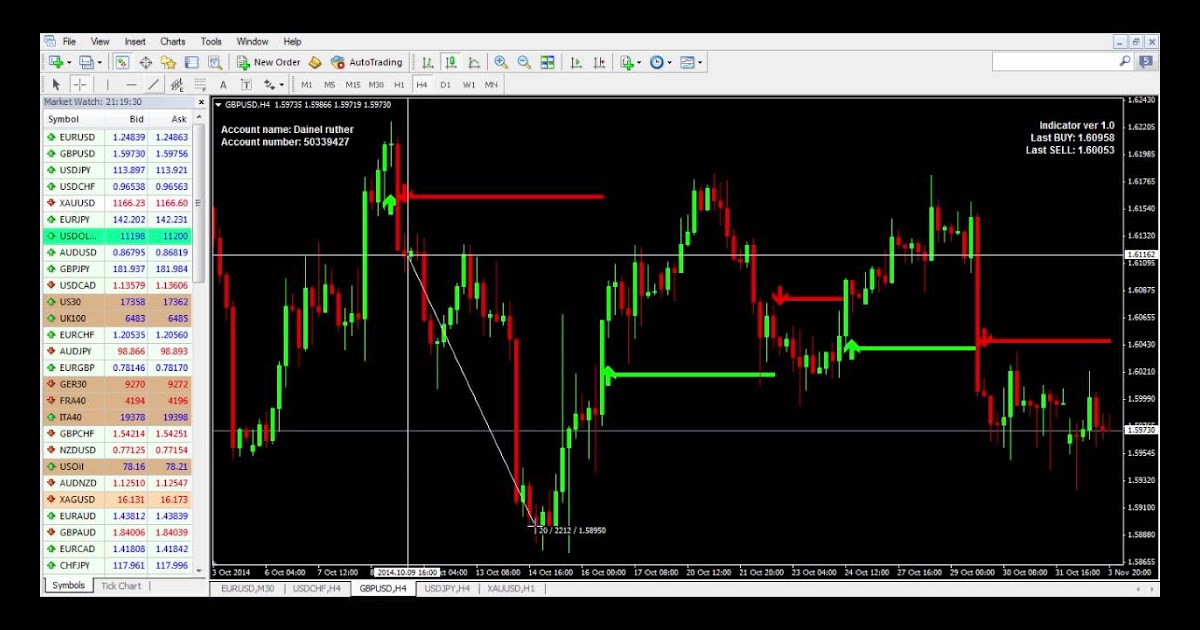Select the equidistant channel tool
The image size is (1200, 630).
point(177,85)
